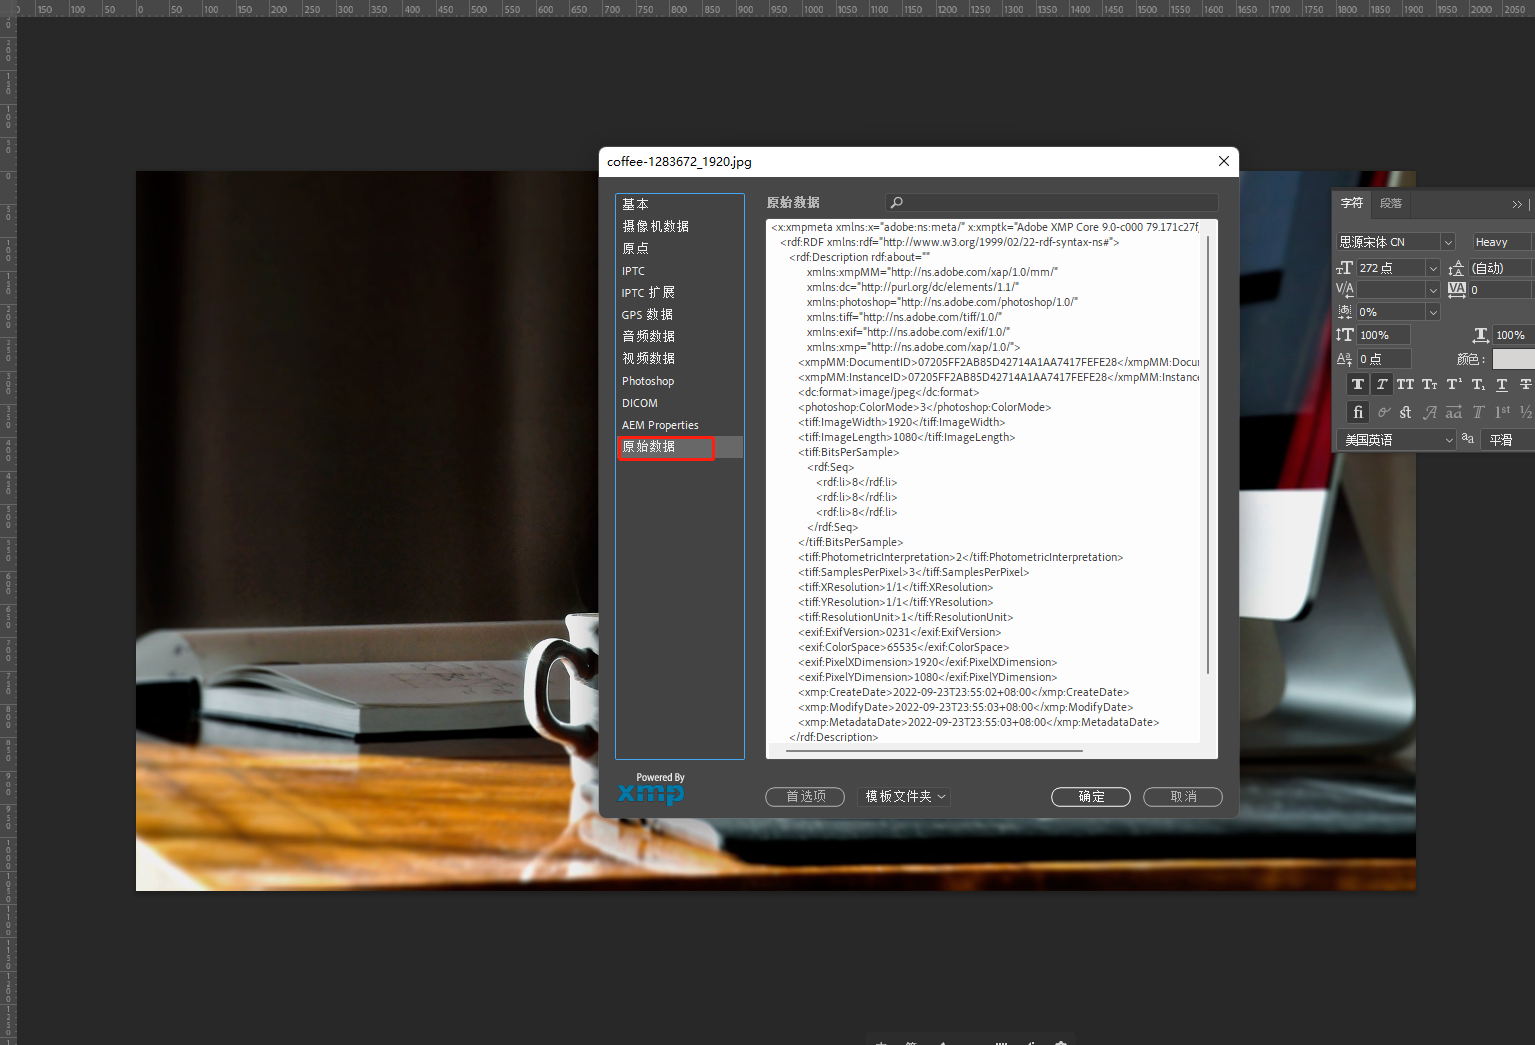
Task: Click the tsume character spacing icon
Action: click(1344, 312)
